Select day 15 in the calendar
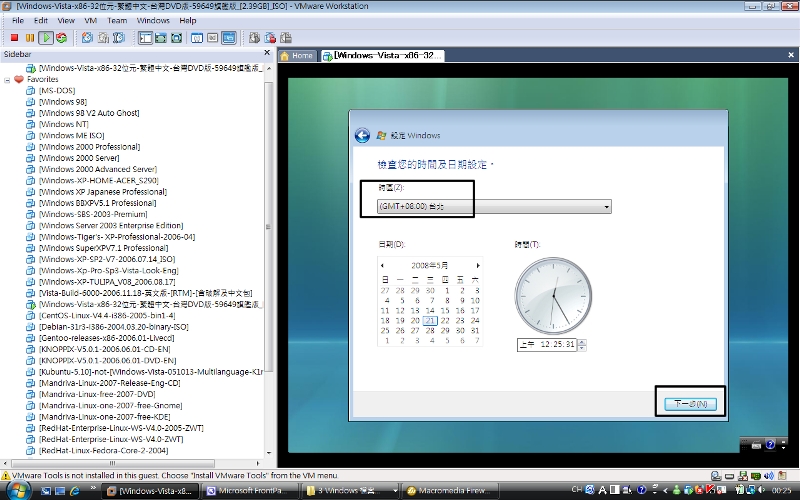The image size is (800, 500). click(x=445, y=310)
